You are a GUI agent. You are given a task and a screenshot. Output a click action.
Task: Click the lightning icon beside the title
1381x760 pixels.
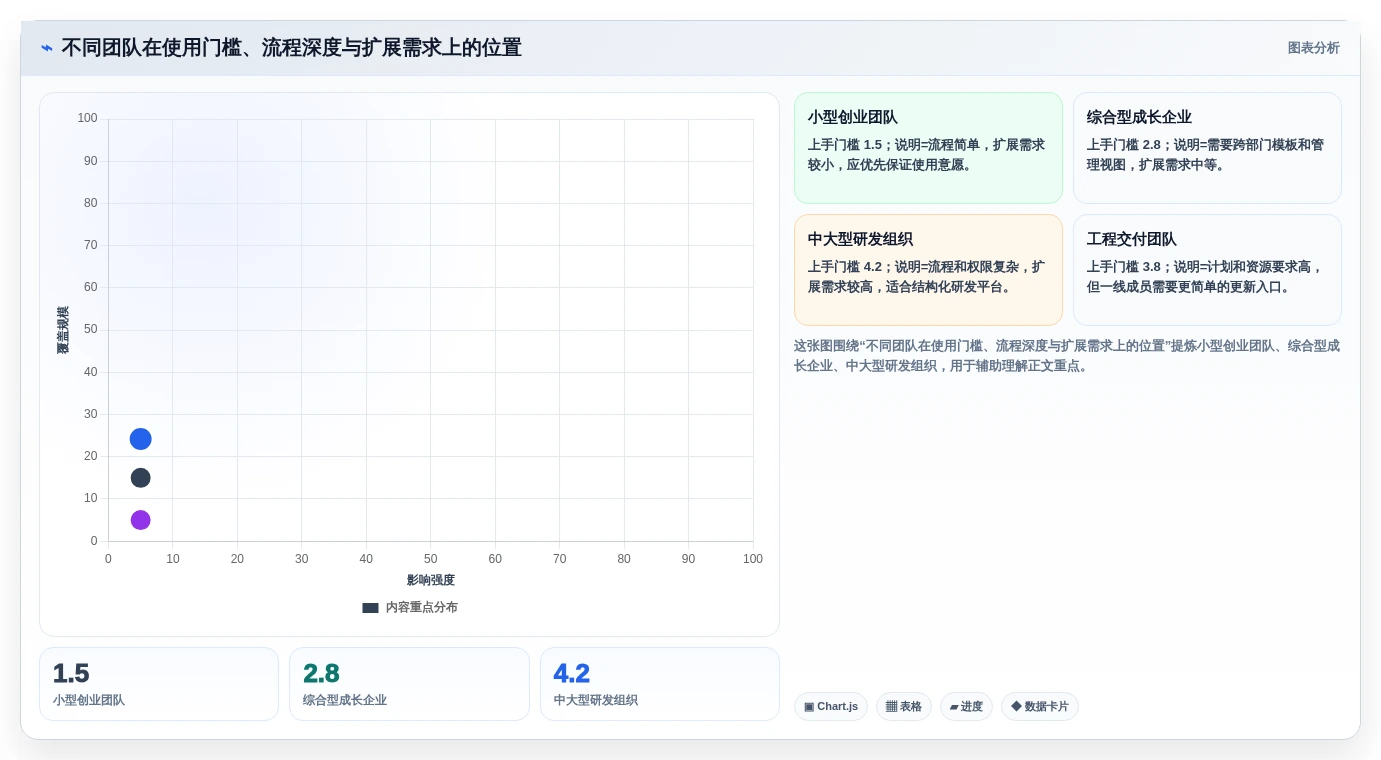coord(47,48)
